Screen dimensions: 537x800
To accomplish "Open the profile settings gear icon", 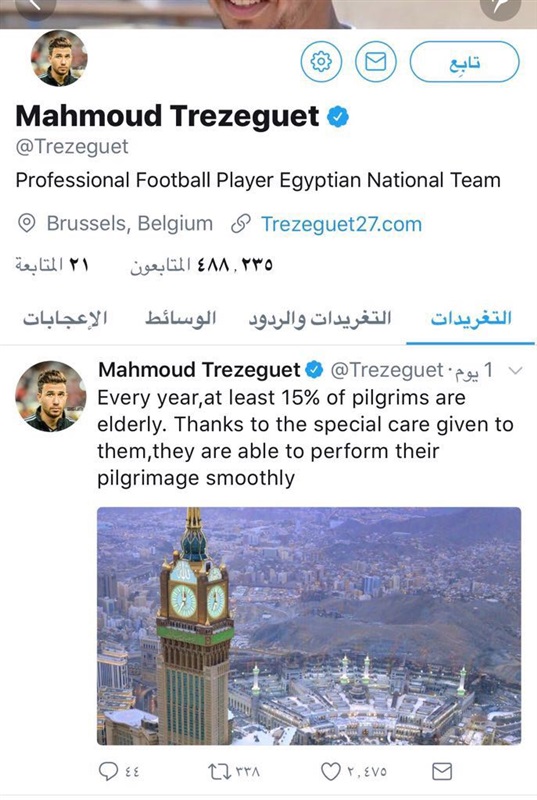I will click(321, 62).
